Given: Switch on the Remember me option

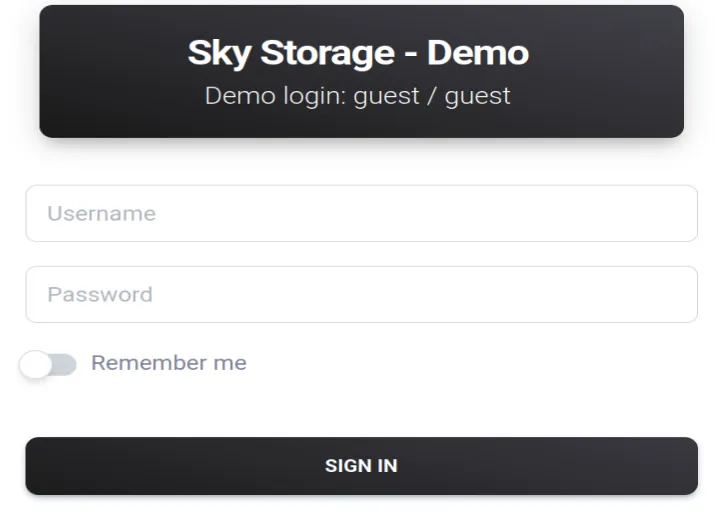Looking at the screenshot, I should click(x=48, y=365).
